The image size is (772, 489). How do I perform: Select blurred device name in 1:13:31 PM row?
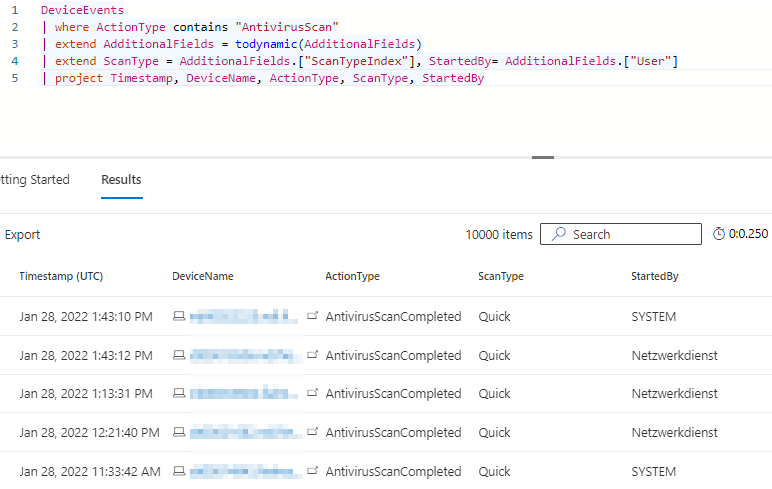click(x=244, y=393)
